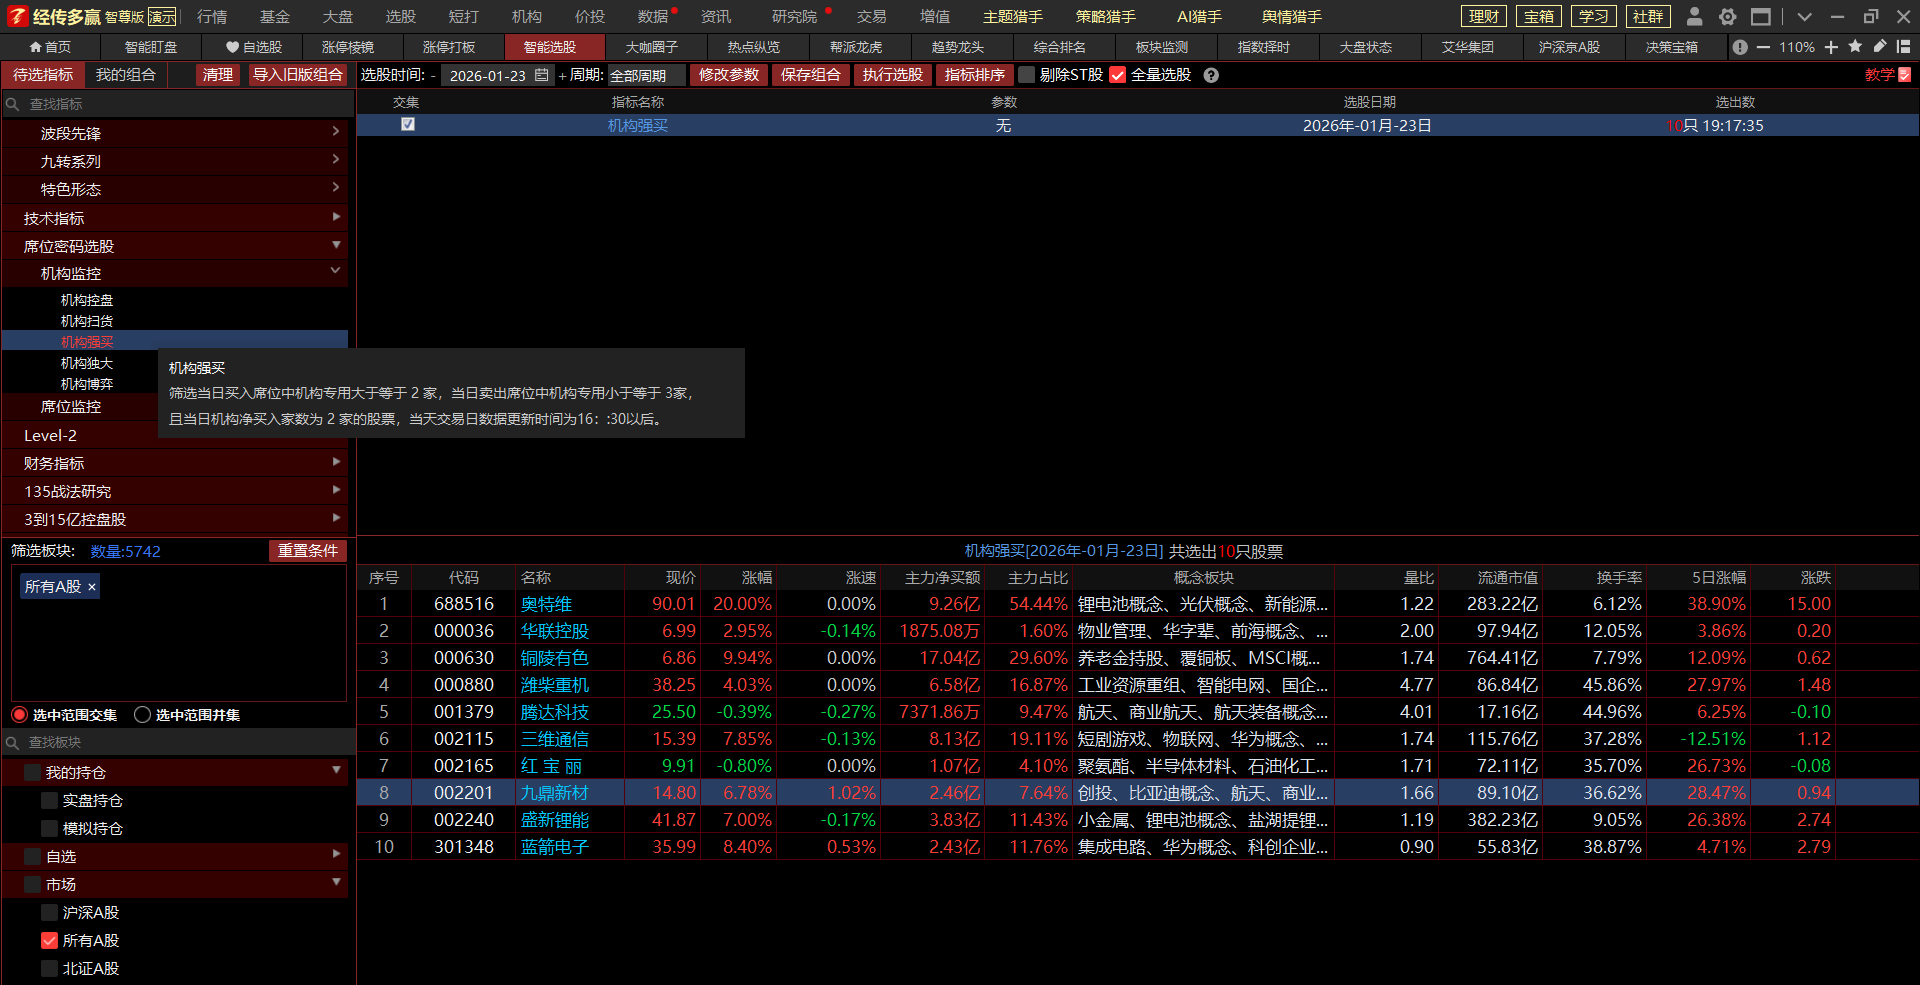
Task: Open the 涨停打板 tab
Action: 449,47
